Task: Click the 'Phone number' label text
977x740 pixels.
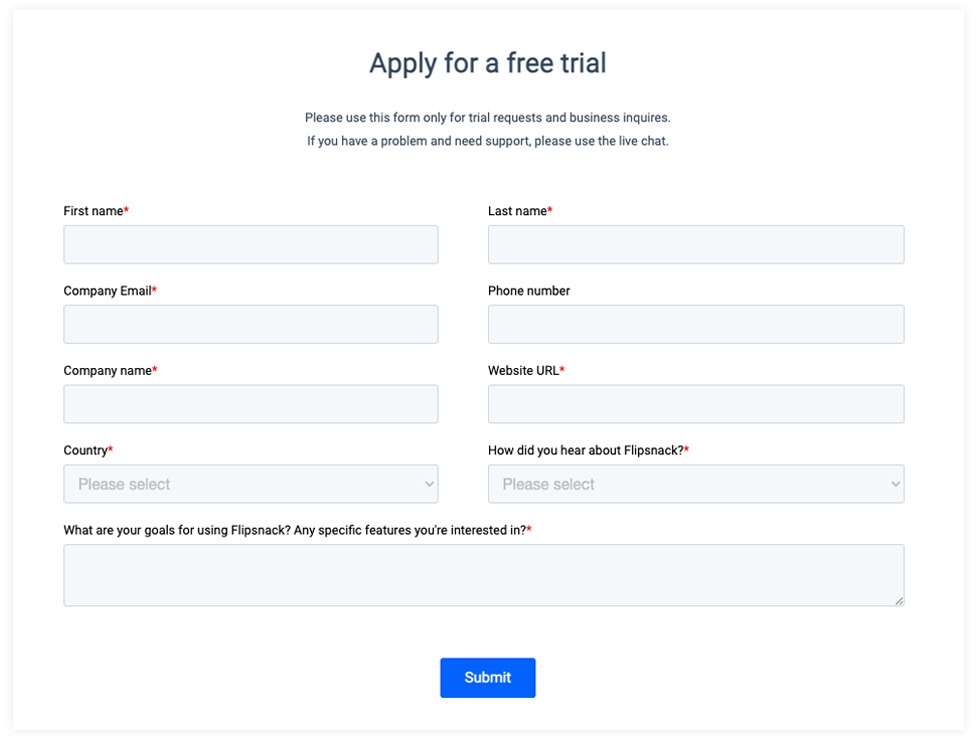Action: (529, 291)
